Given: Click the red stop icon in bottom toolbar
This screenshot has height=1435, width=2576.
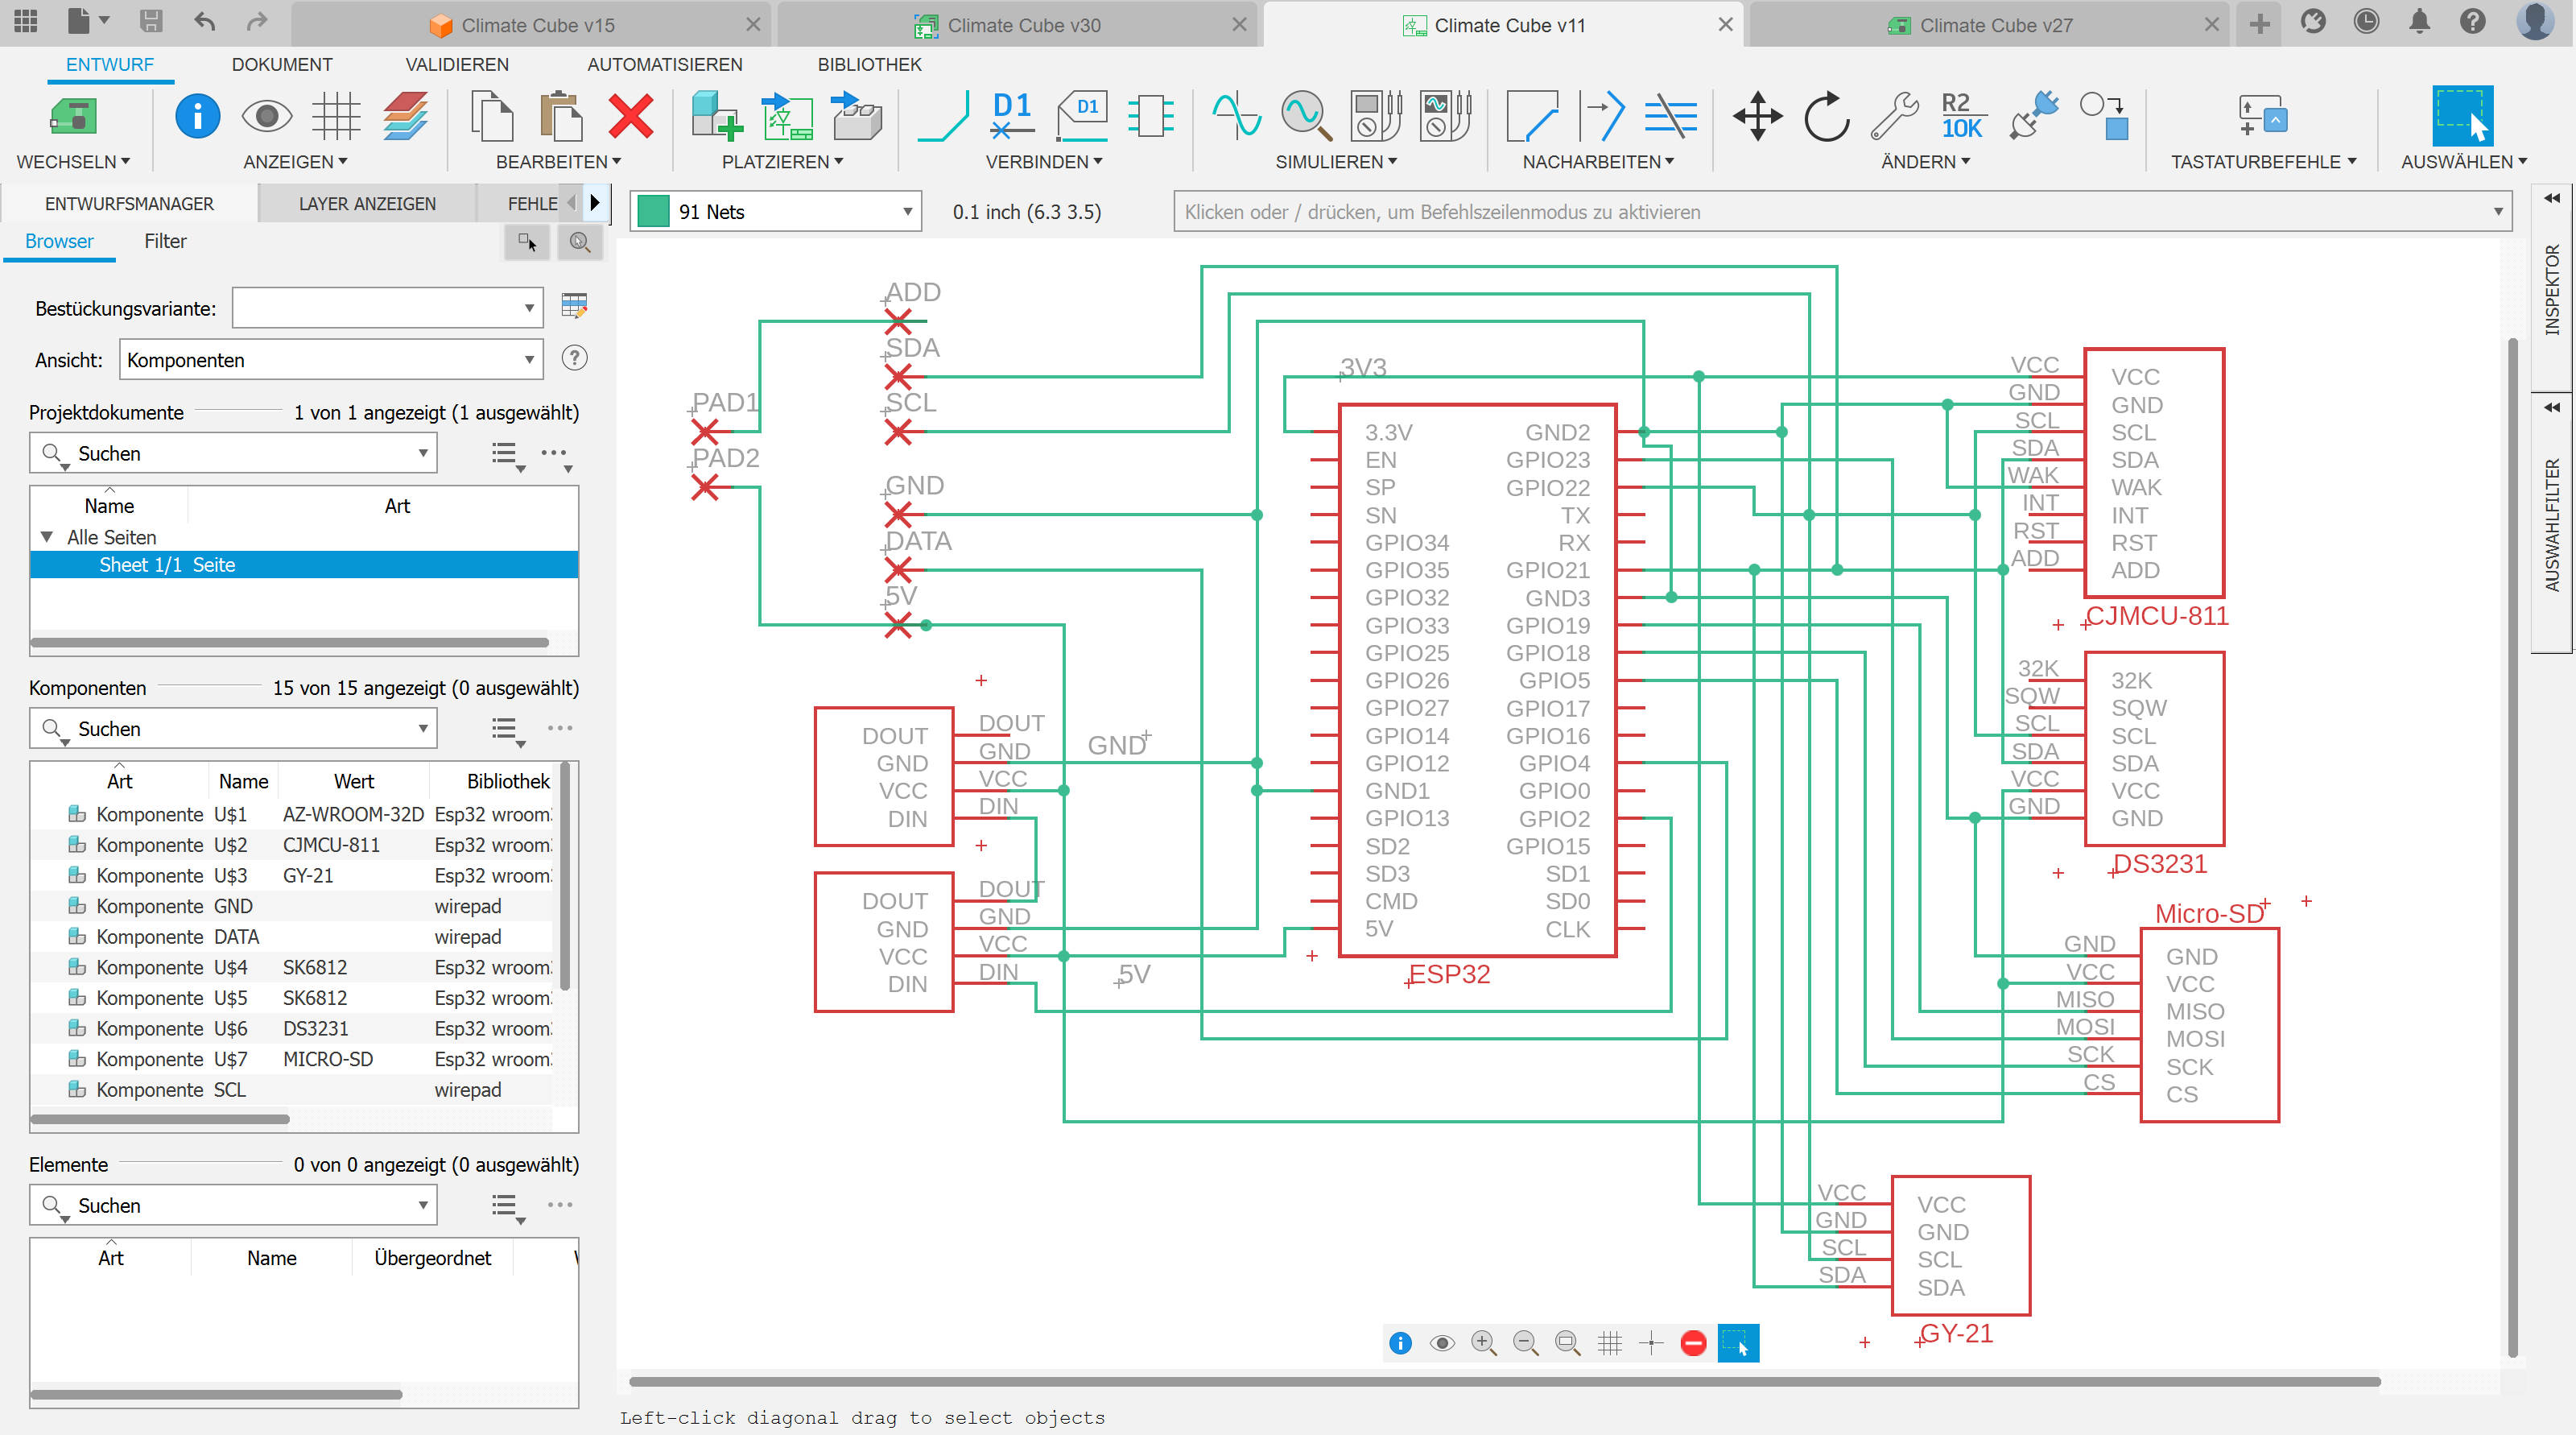Looking at the screenshot, I should point(1693,1343).
